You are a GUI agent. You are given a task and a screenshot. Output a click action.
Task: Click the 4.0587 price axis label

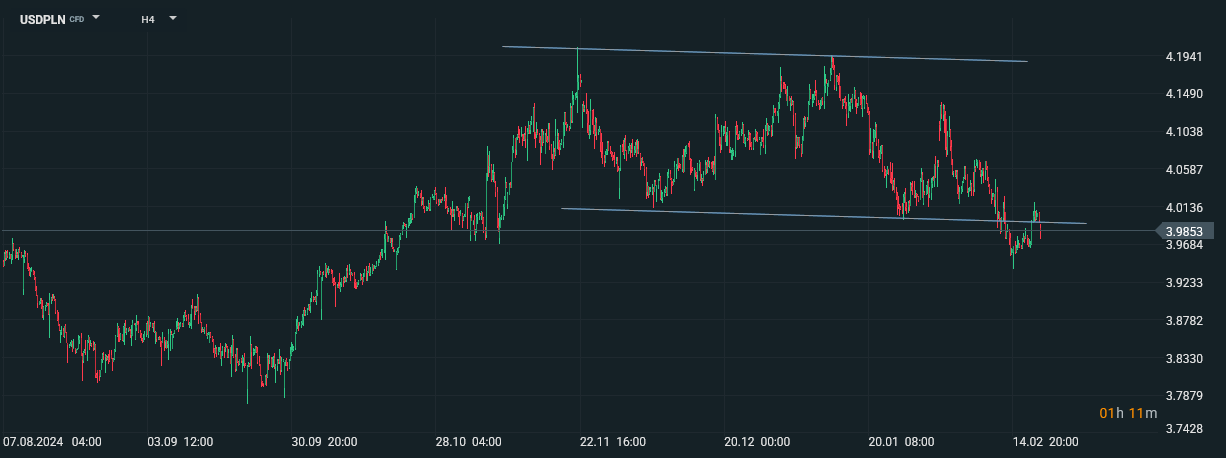(1183, 170)
